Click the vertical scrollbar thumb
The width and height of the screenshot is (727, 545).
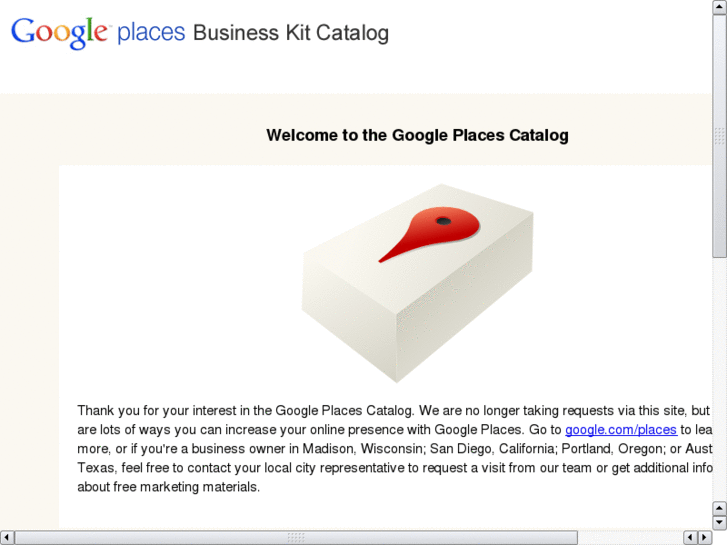(x=720, y=135)
